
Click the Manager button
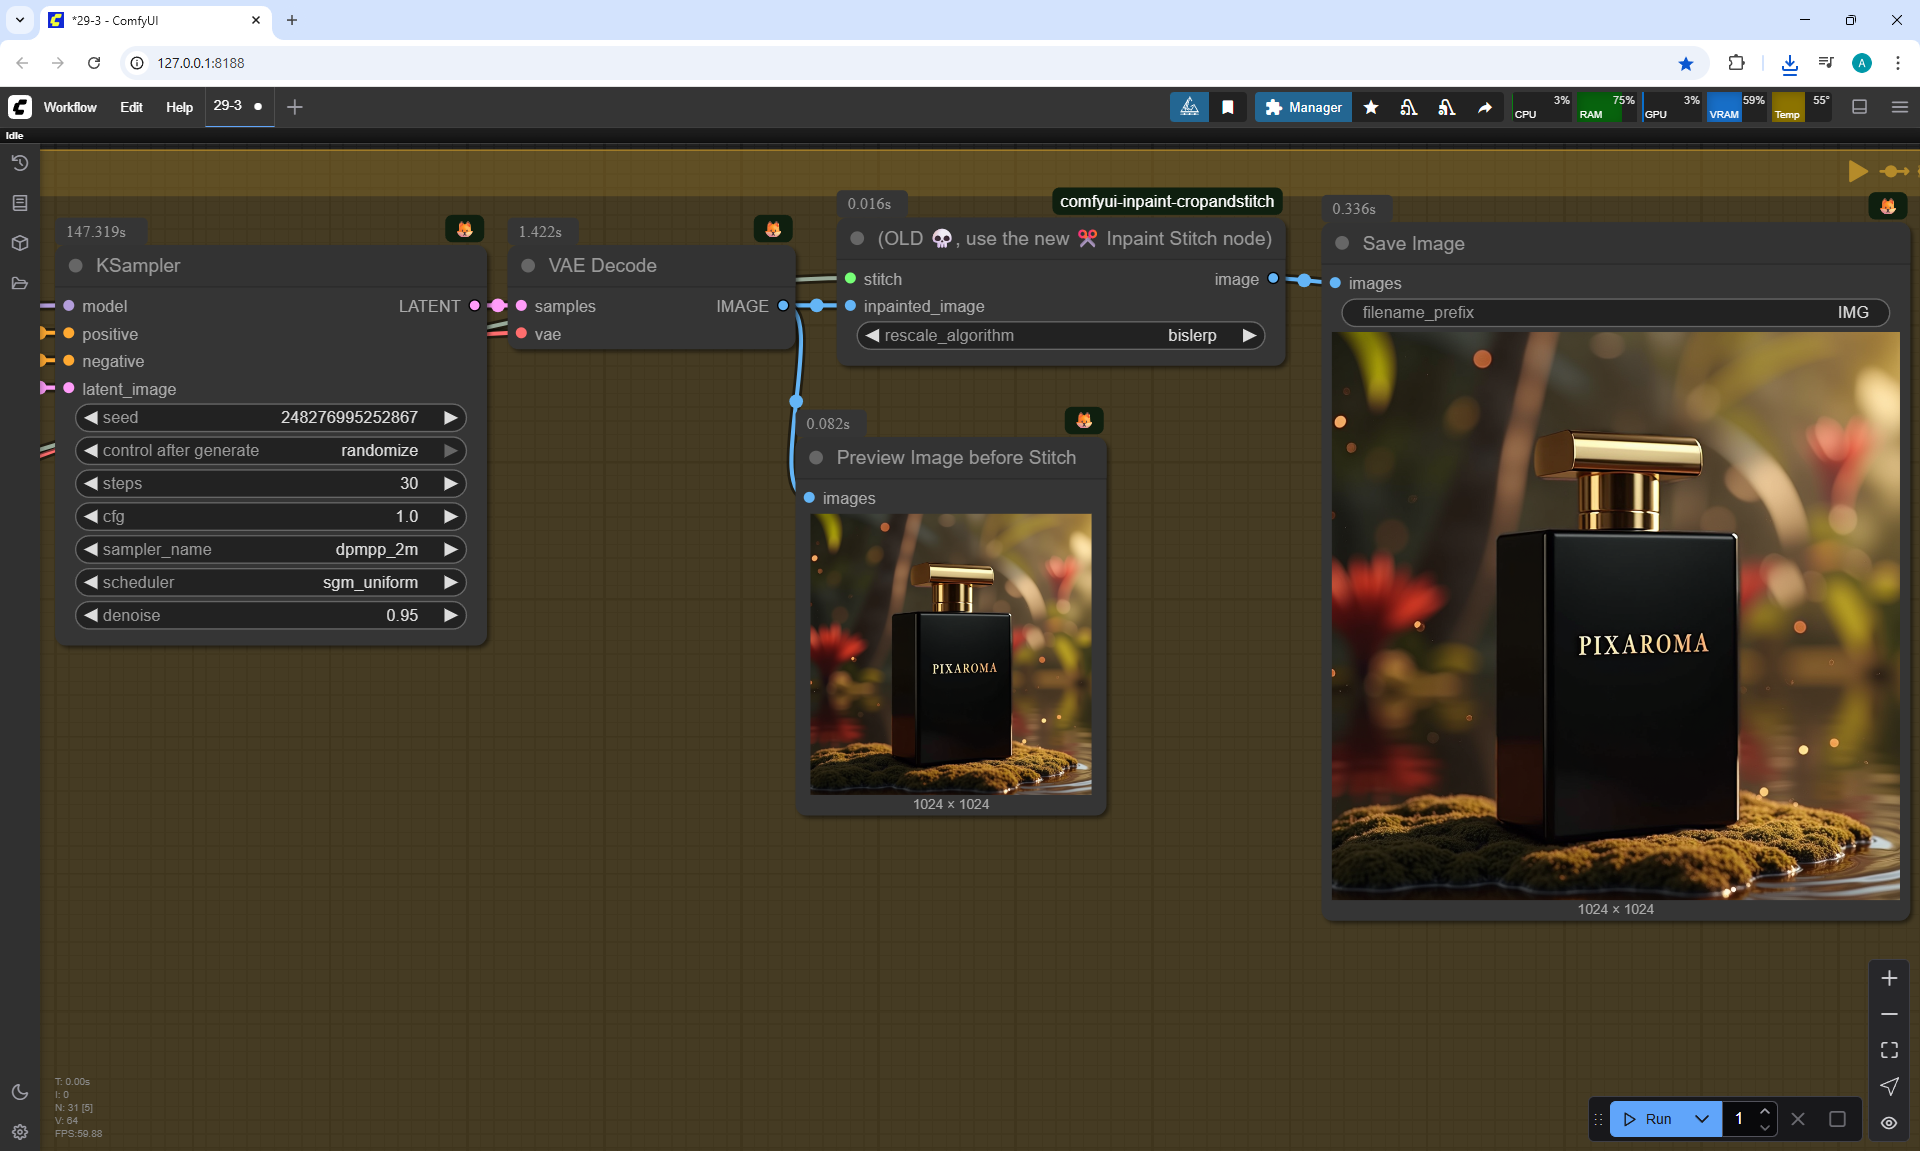[x=1303, y=107]
